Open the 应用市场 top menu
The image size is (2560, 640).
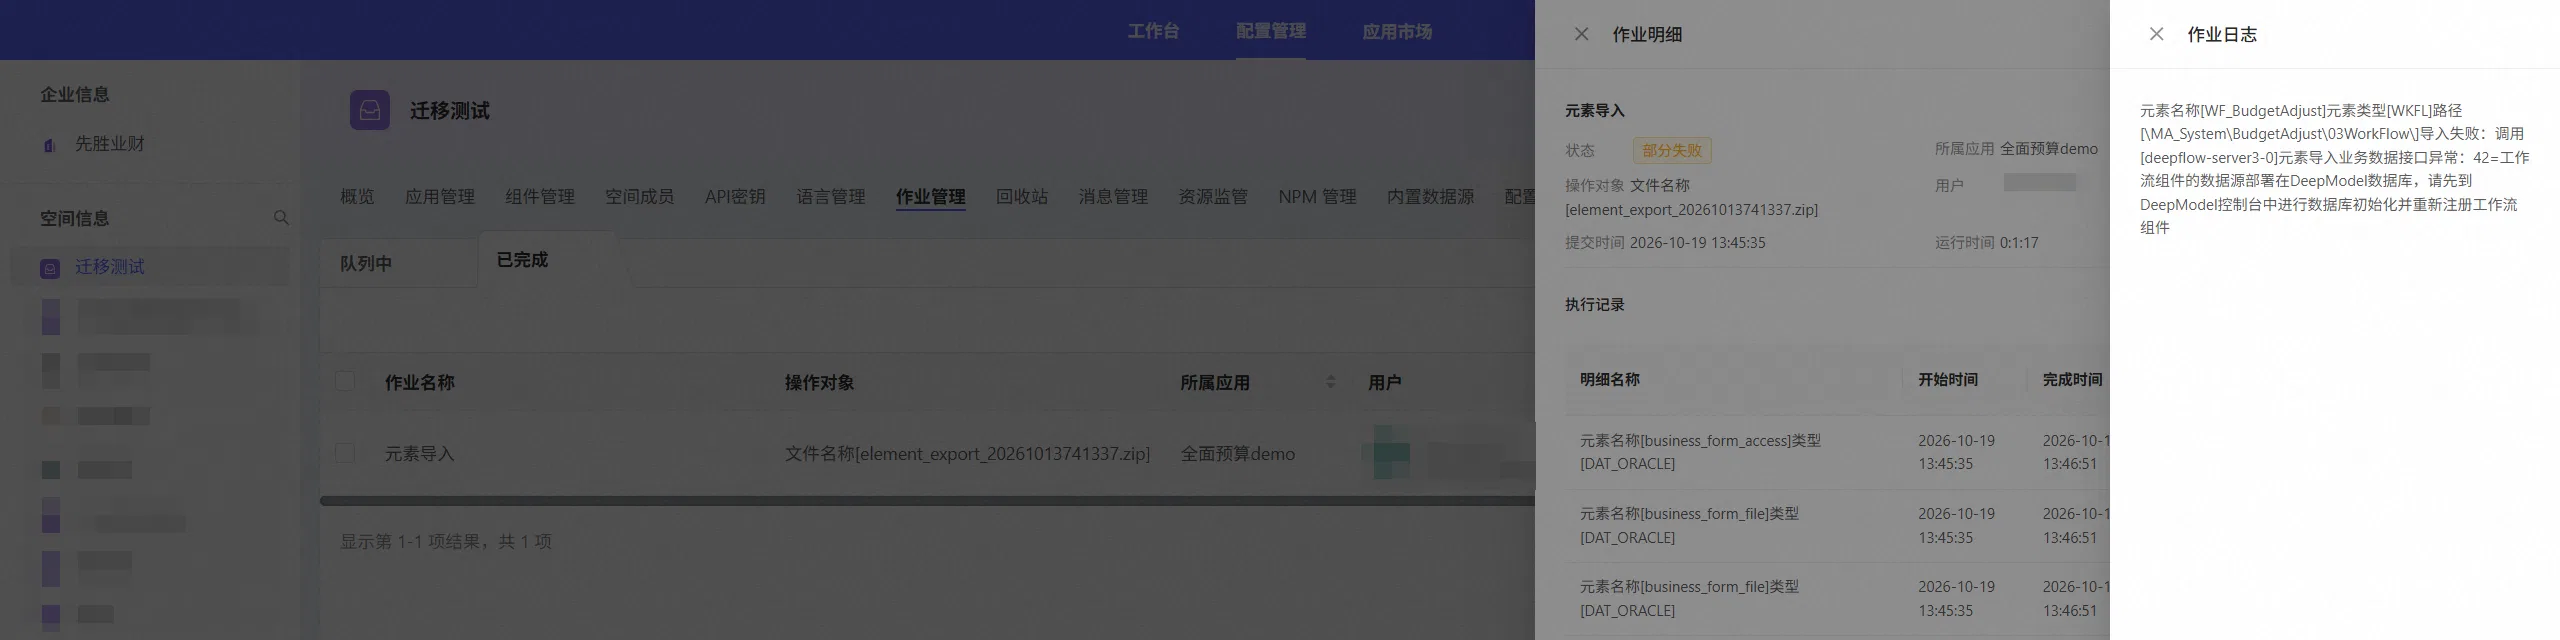point(1397,31)
